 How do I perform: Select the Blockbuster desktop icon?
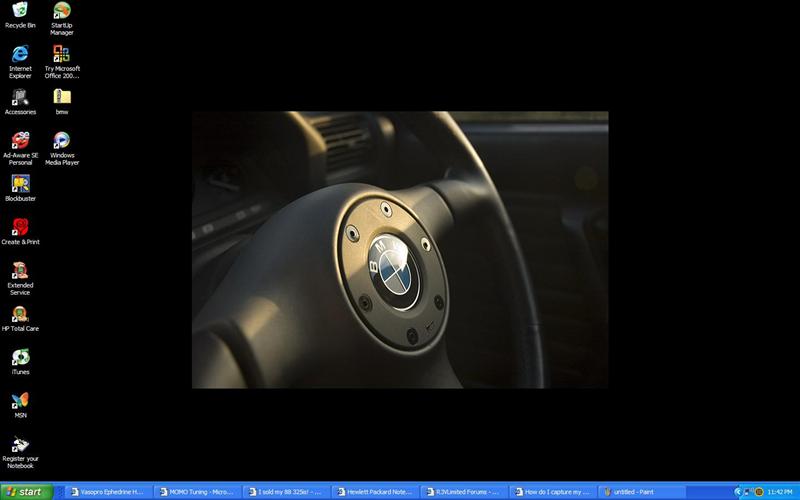(x=20, y=184)
